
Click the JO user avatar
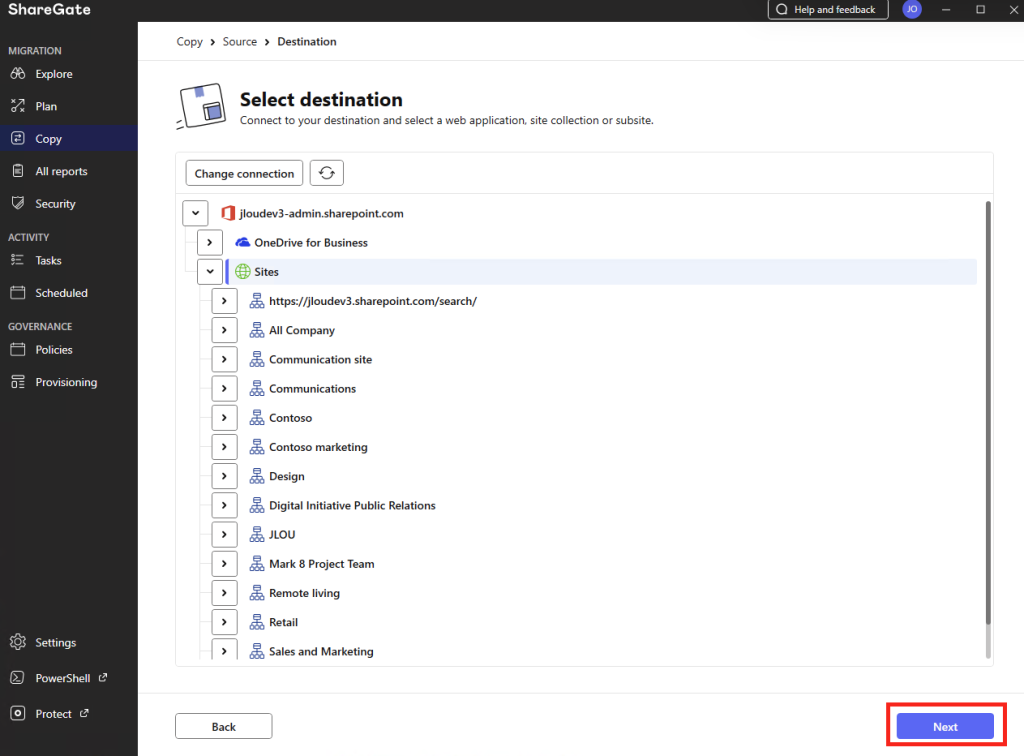click(x=912, y=9)
